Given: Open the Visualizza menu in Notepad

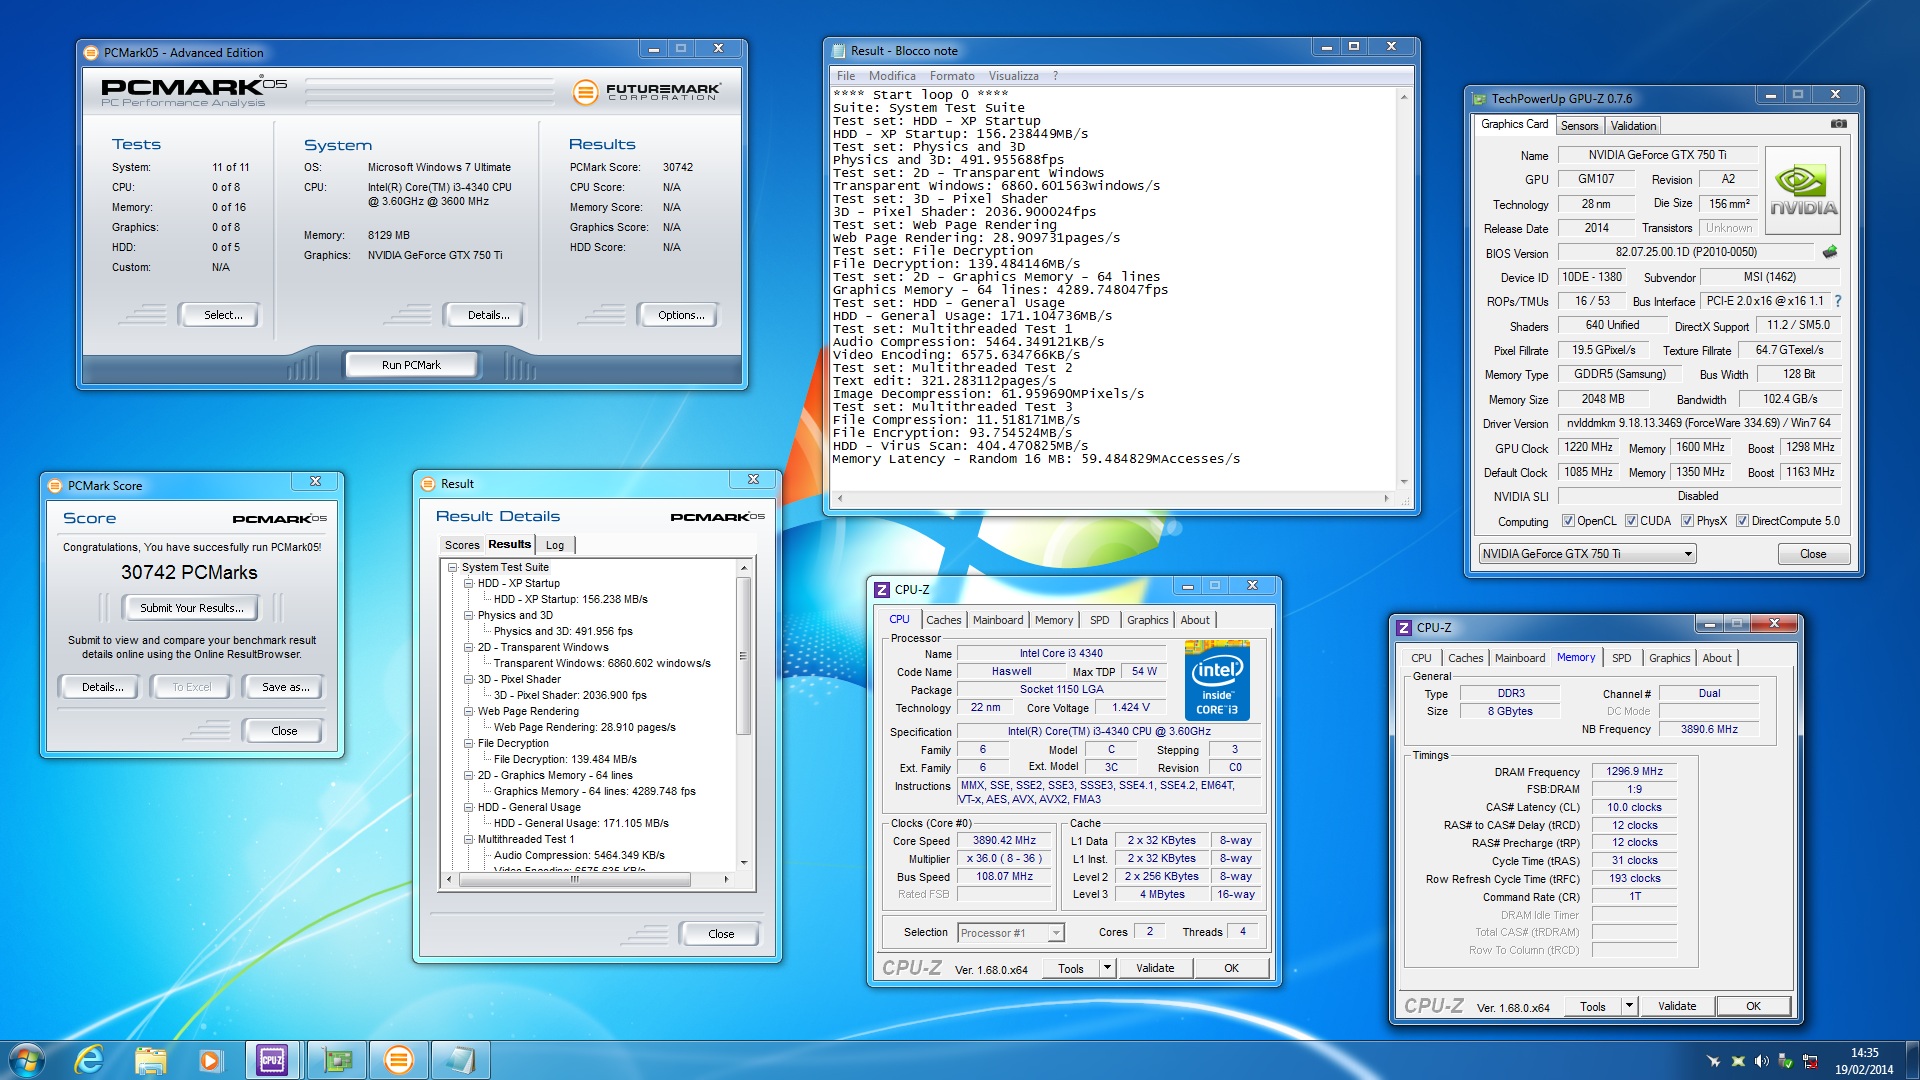Looking at the screenshot, I should click(x=1013, y=76).
